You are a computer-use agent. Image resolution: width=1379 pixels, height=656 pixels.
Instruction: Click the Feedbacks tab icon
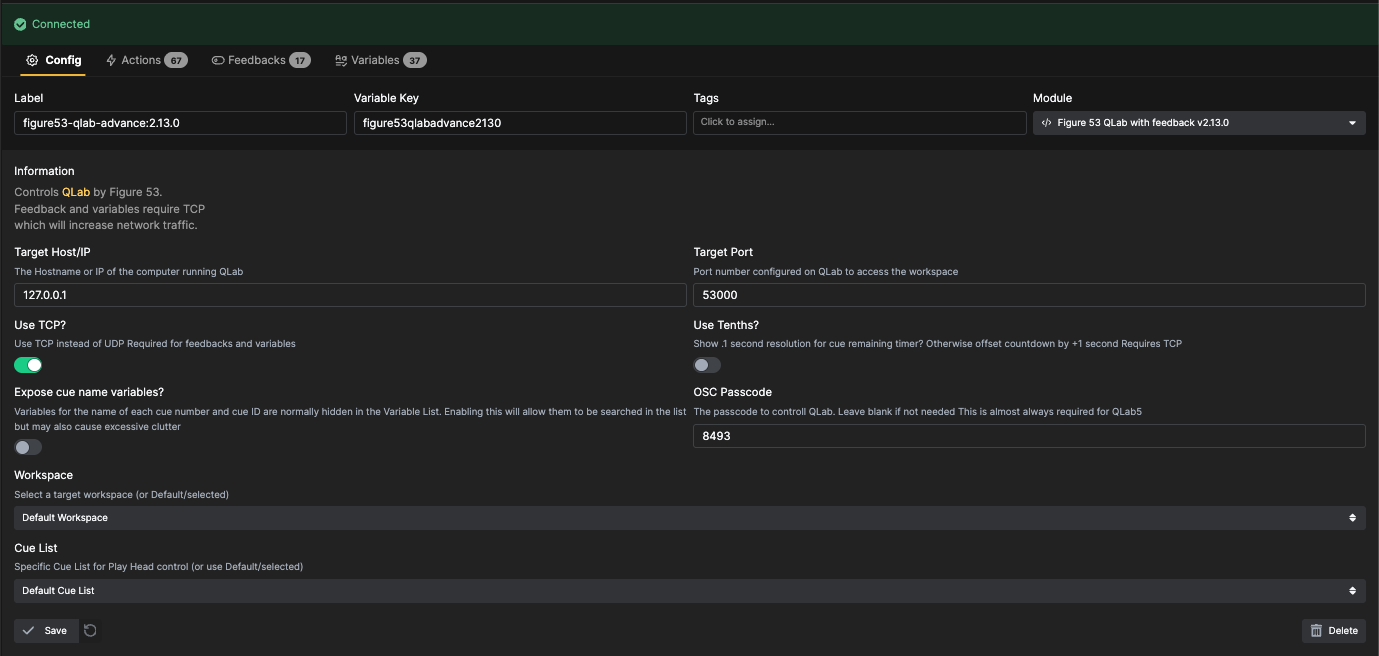218,60
